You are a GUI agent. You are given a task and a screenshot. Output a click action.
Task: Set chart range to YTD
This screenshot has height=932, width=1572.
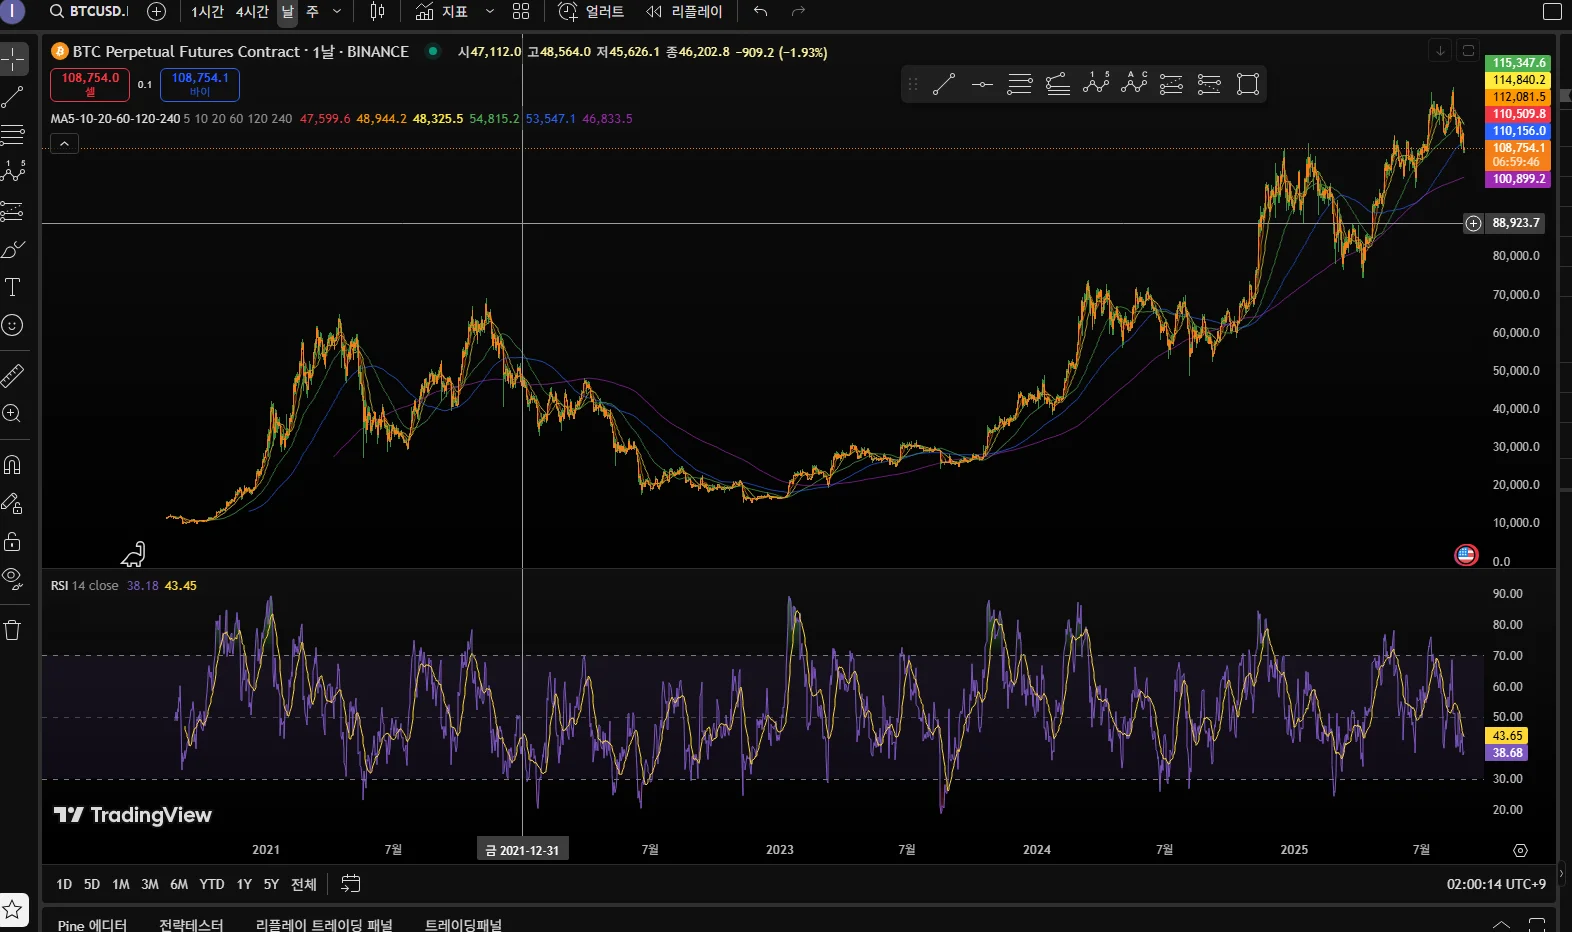click(212, 884)
